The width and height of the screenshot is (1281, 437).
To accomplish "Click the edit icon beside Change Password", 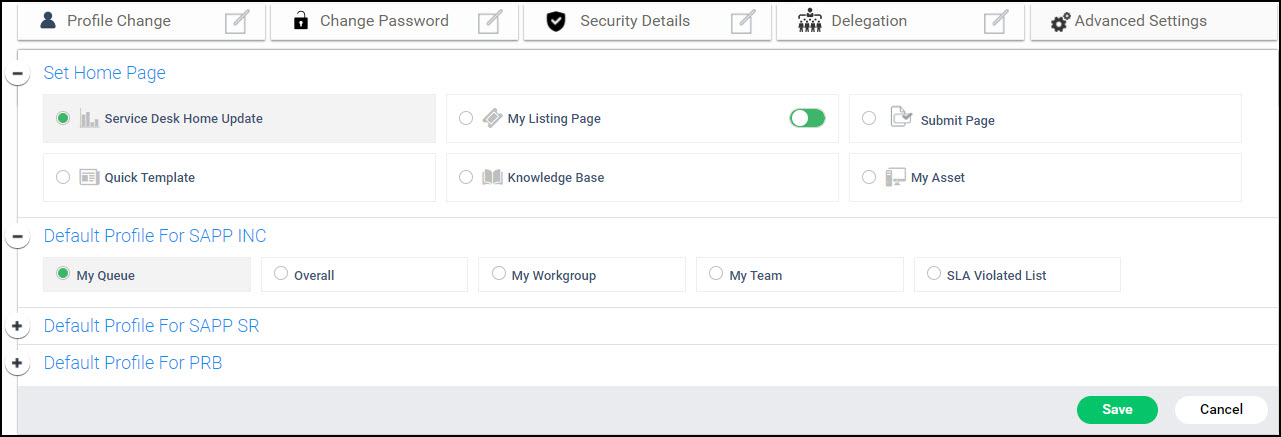I will [489, 21].
